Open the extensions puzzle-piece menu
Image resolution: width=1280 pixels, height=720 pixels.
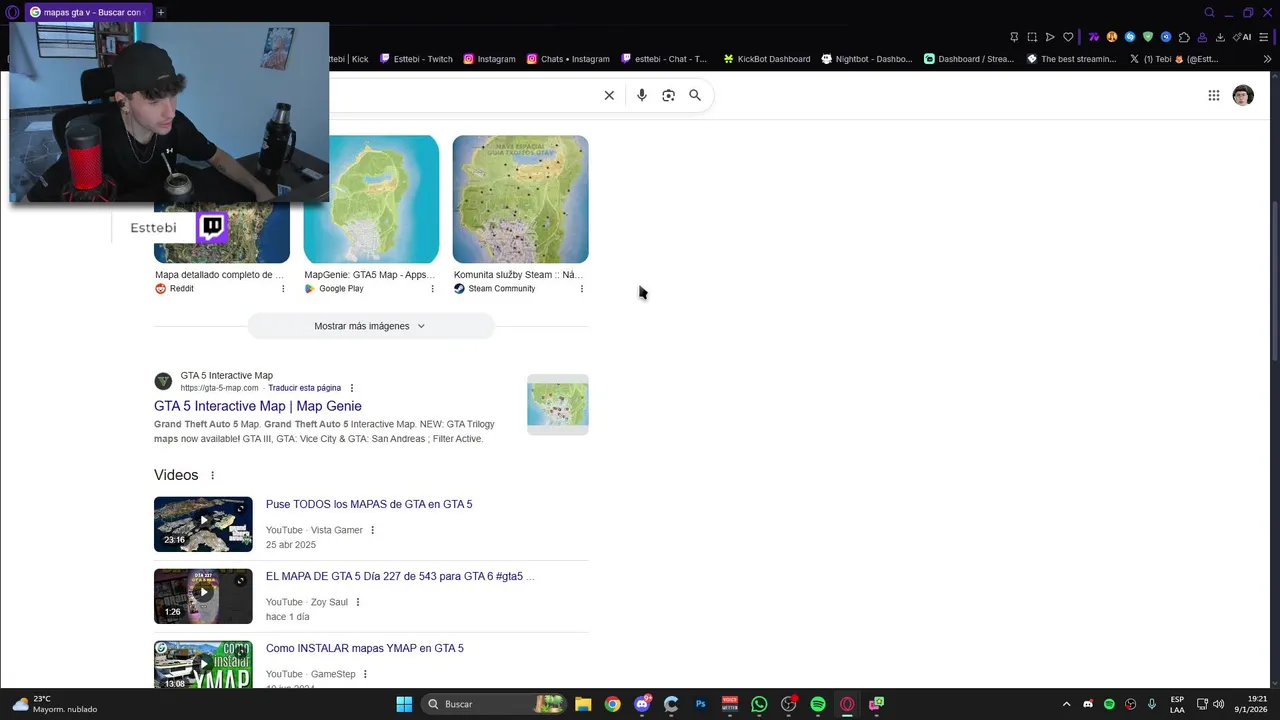pyautogui.click(x=1184, y=37)
